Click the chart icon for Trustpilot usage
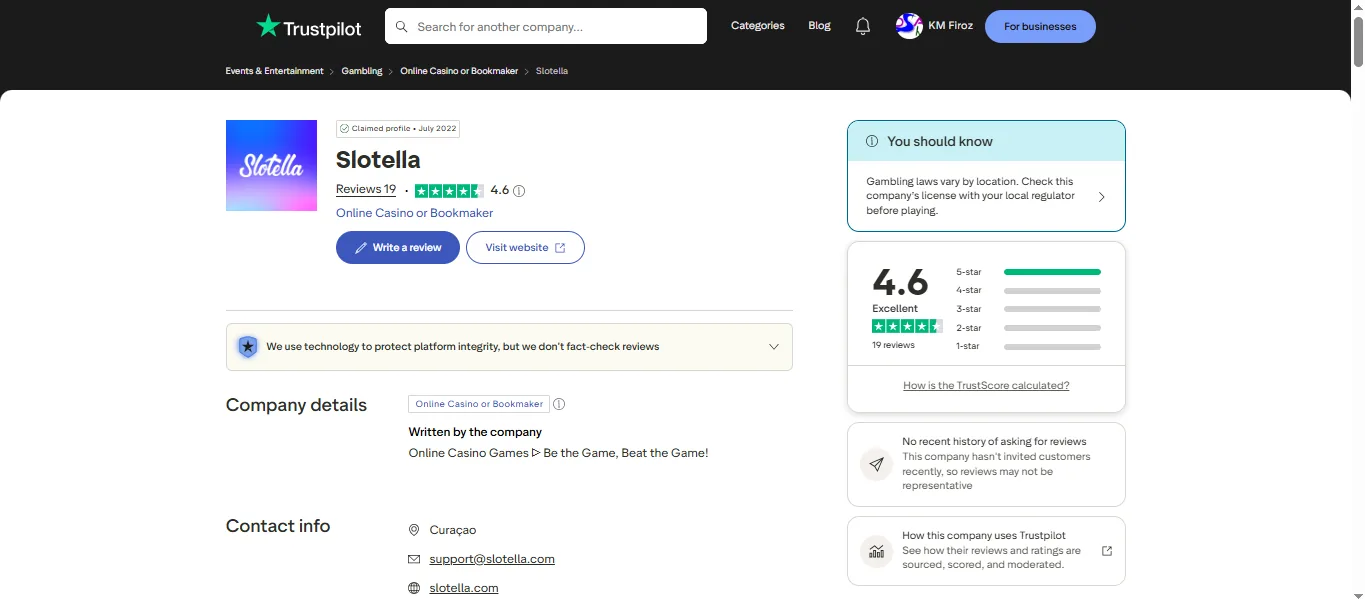Image resolution: width=1365 pixels, height=600 pixels. [877, 551]
